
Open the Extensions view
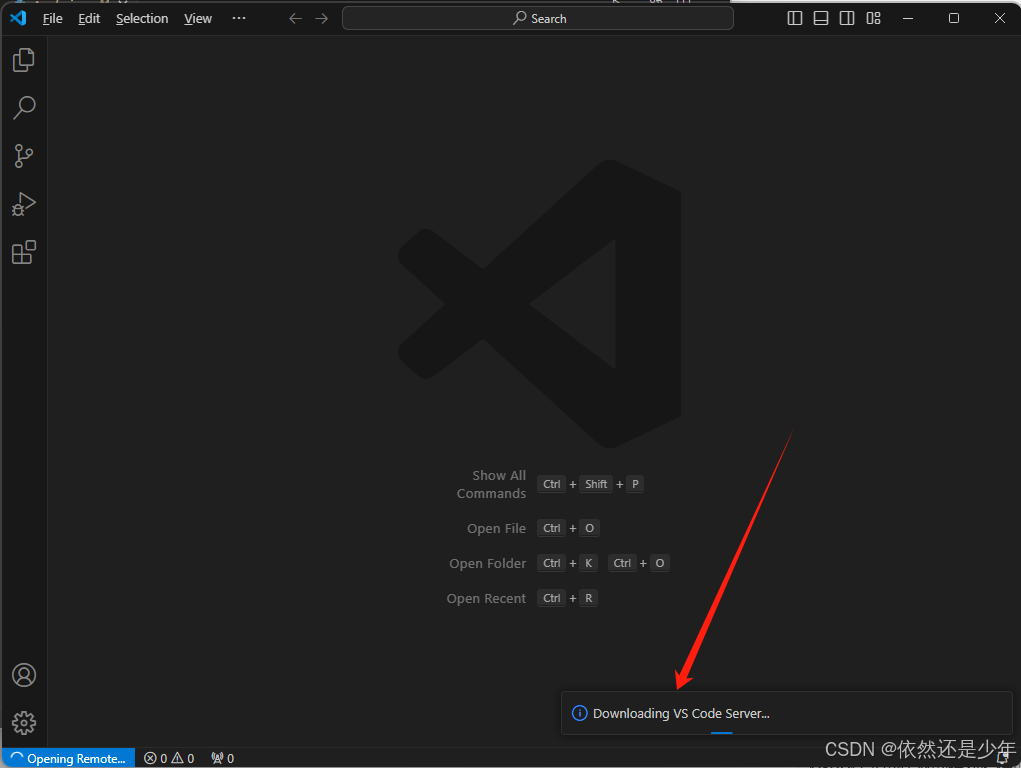click(23, 252)
